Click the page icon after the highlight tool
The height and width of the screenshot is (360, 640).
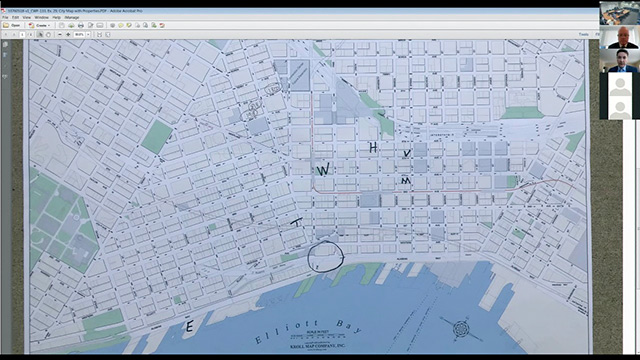coord(138,25)
